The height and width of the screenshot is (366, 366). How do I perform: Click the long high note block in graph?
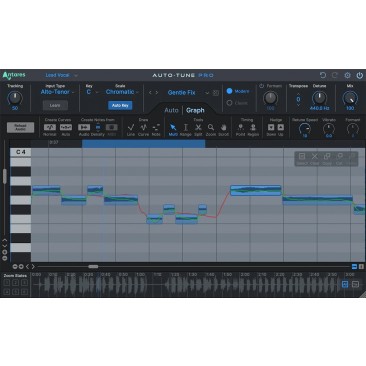coord(256,190)
